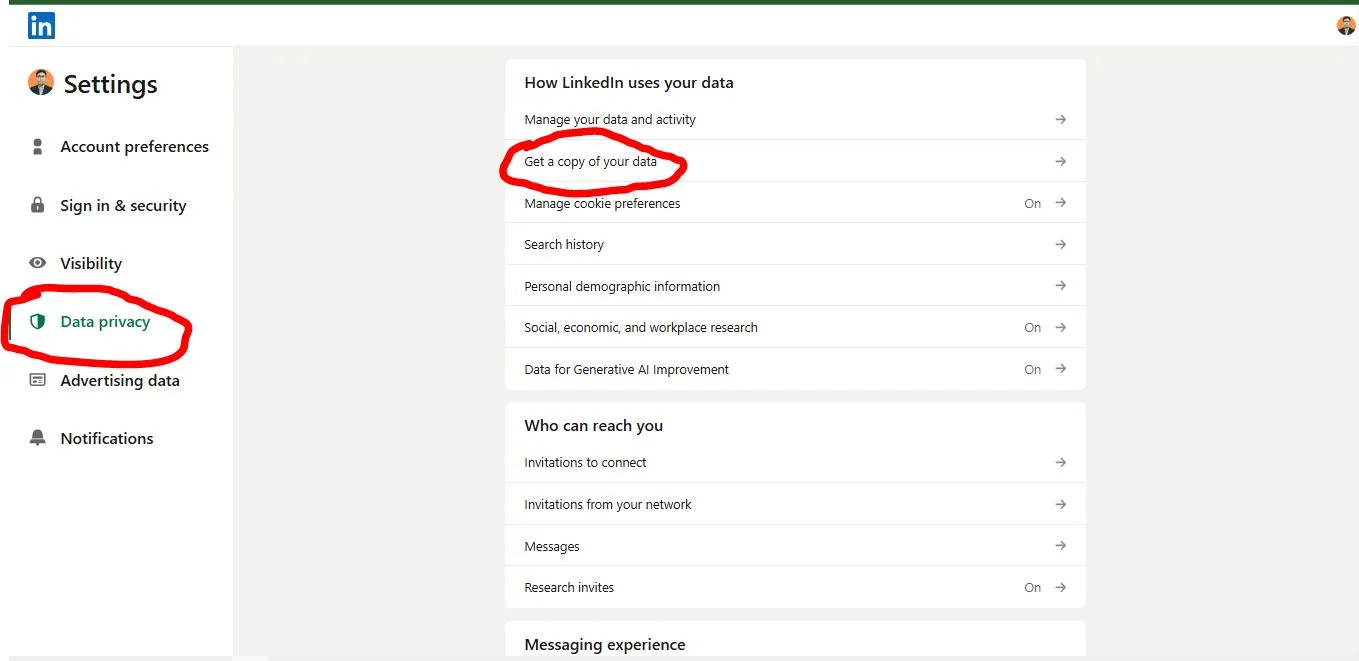Viewport: 1359px width, 661px height.
Task: Go to Visibility settings
Action: pos(91,263)
